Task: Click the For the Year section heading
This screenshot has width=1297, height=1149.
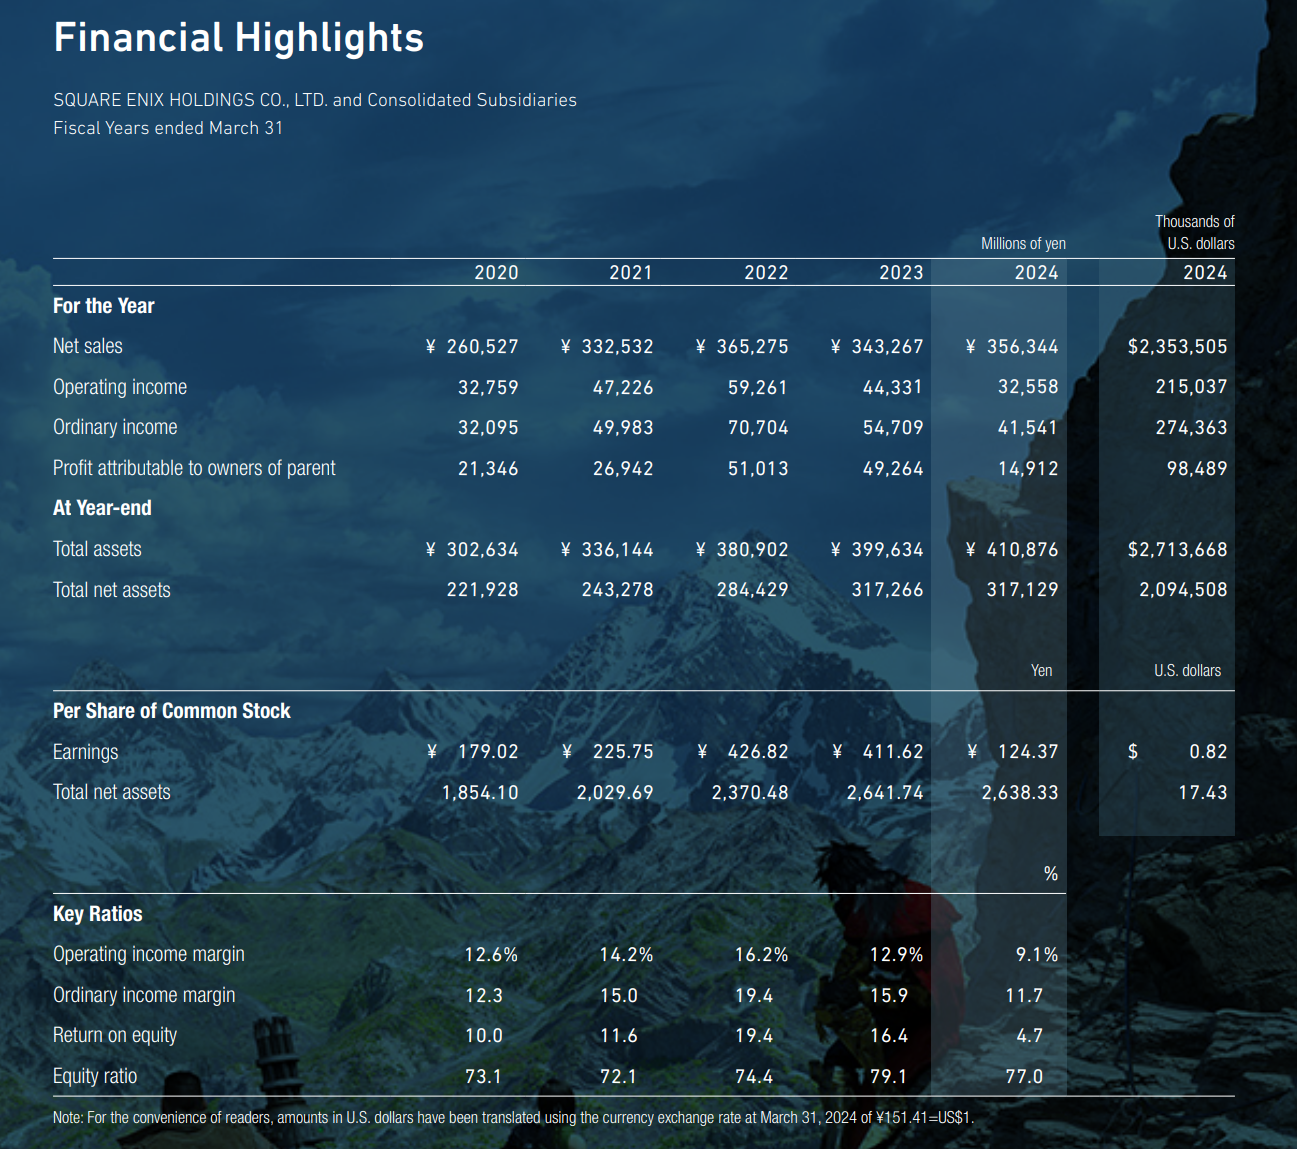Action: pos(104,306)
